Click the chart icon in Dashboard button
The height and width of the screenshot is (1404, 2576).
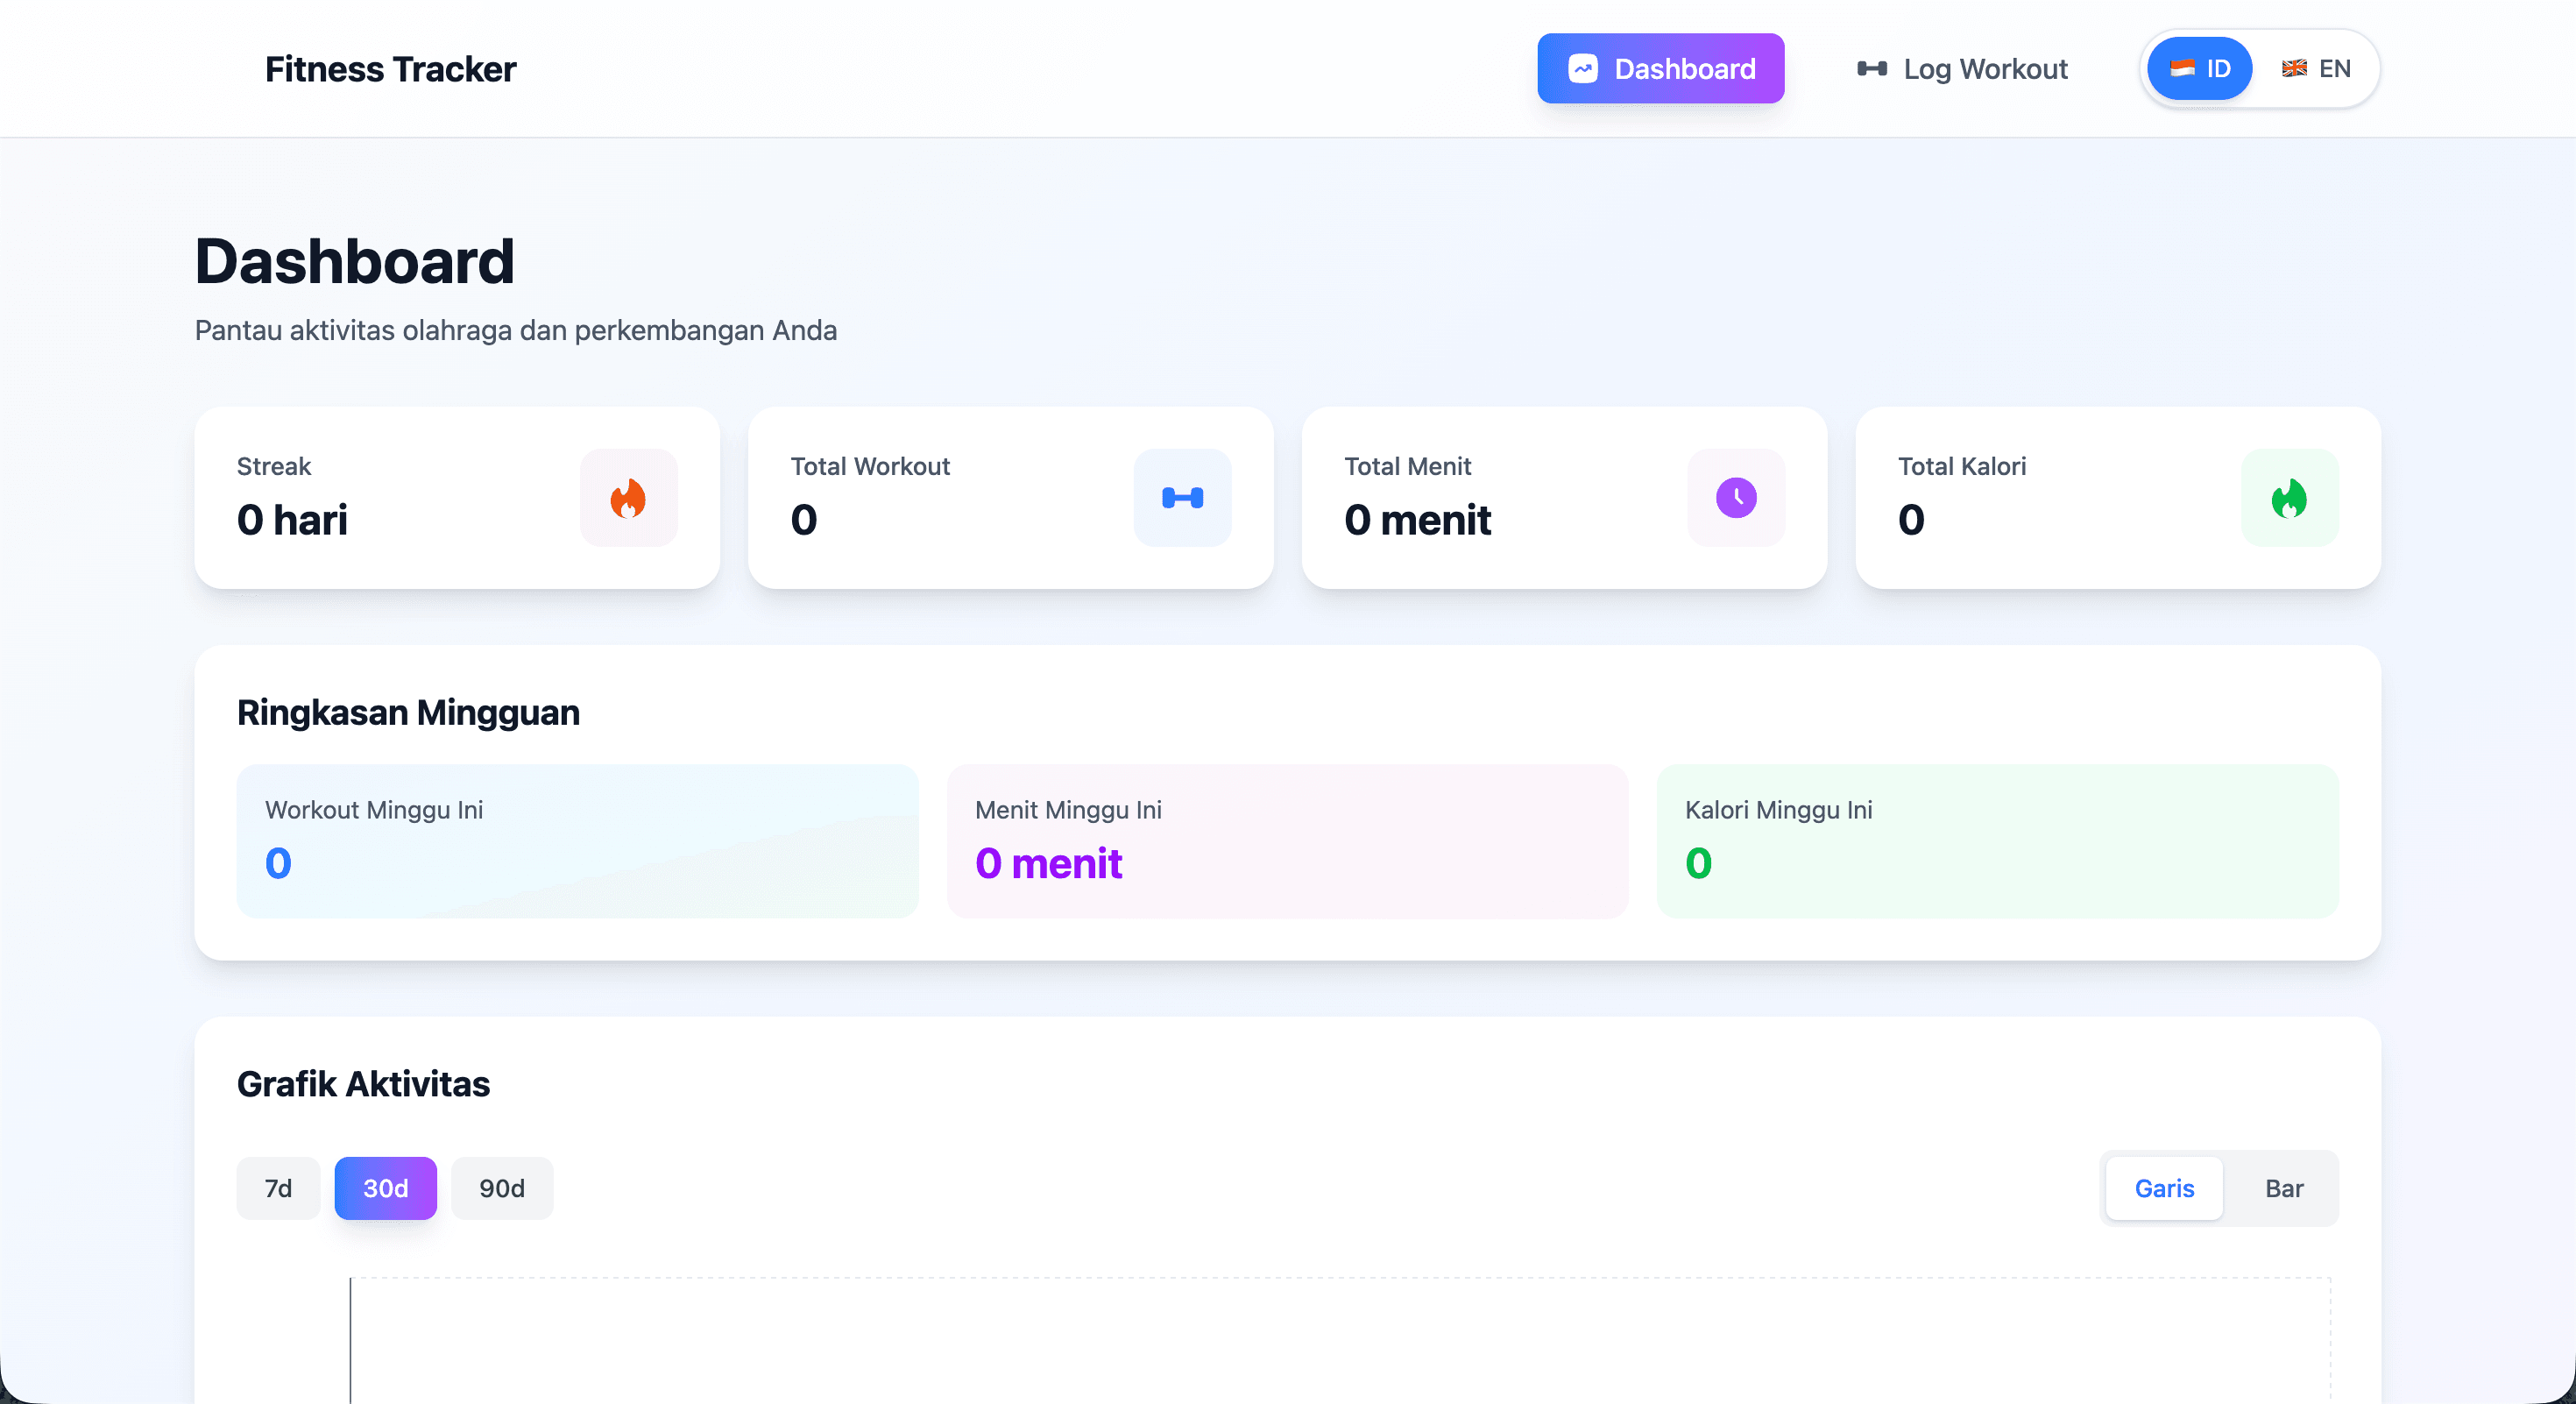1582,68
